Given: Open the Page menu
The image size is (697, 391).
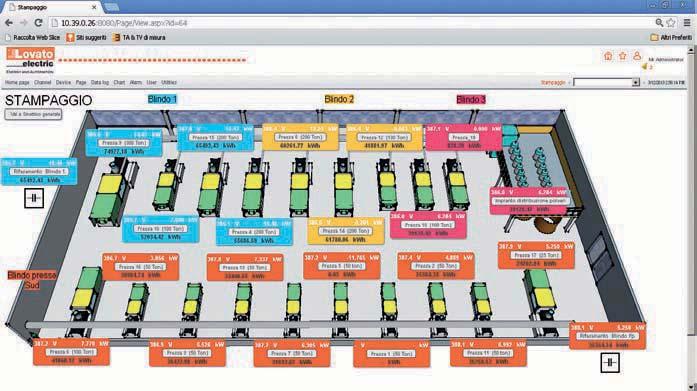Looking at the screenshot, I should click(81, 83).
